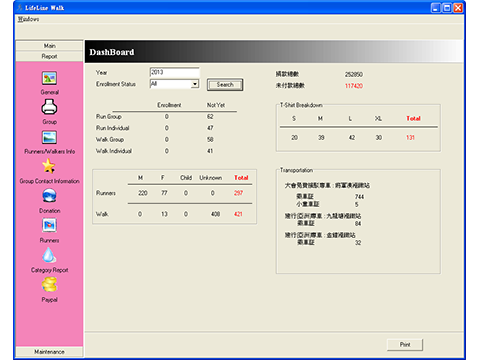Open the Donation globe icon
The image size is (480, 360).
point(49,196)
